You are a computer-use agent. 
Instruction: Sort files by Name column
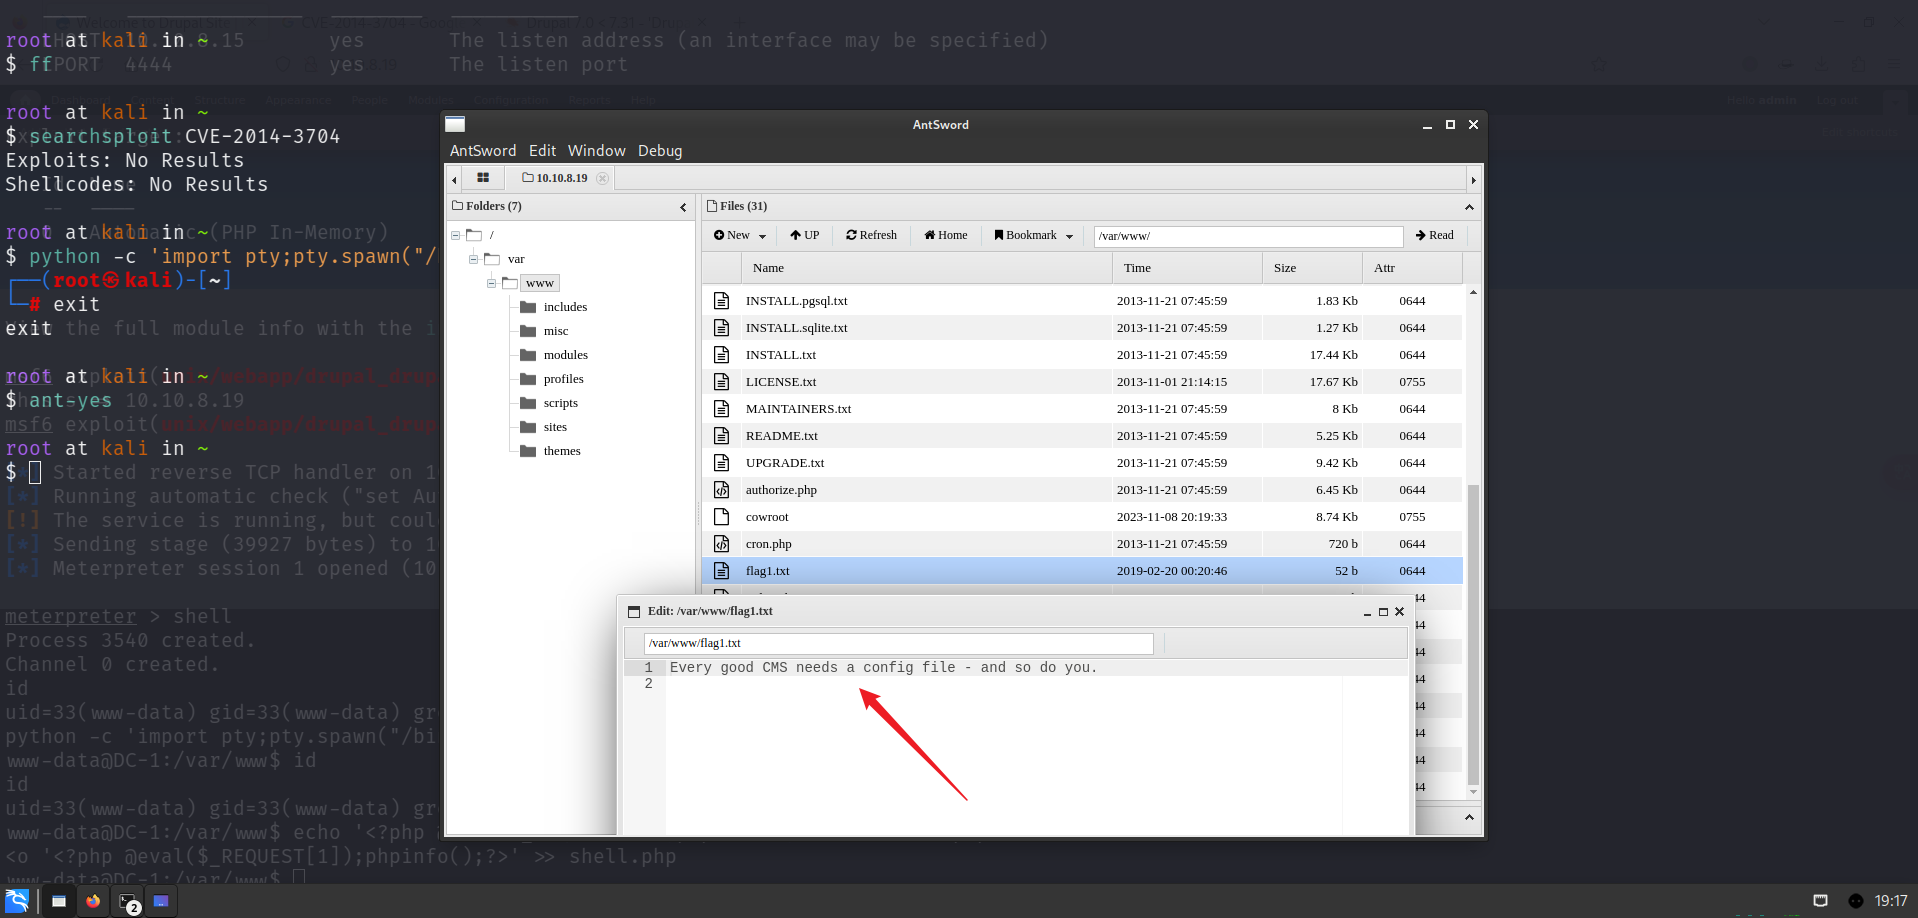click(926, 268)
